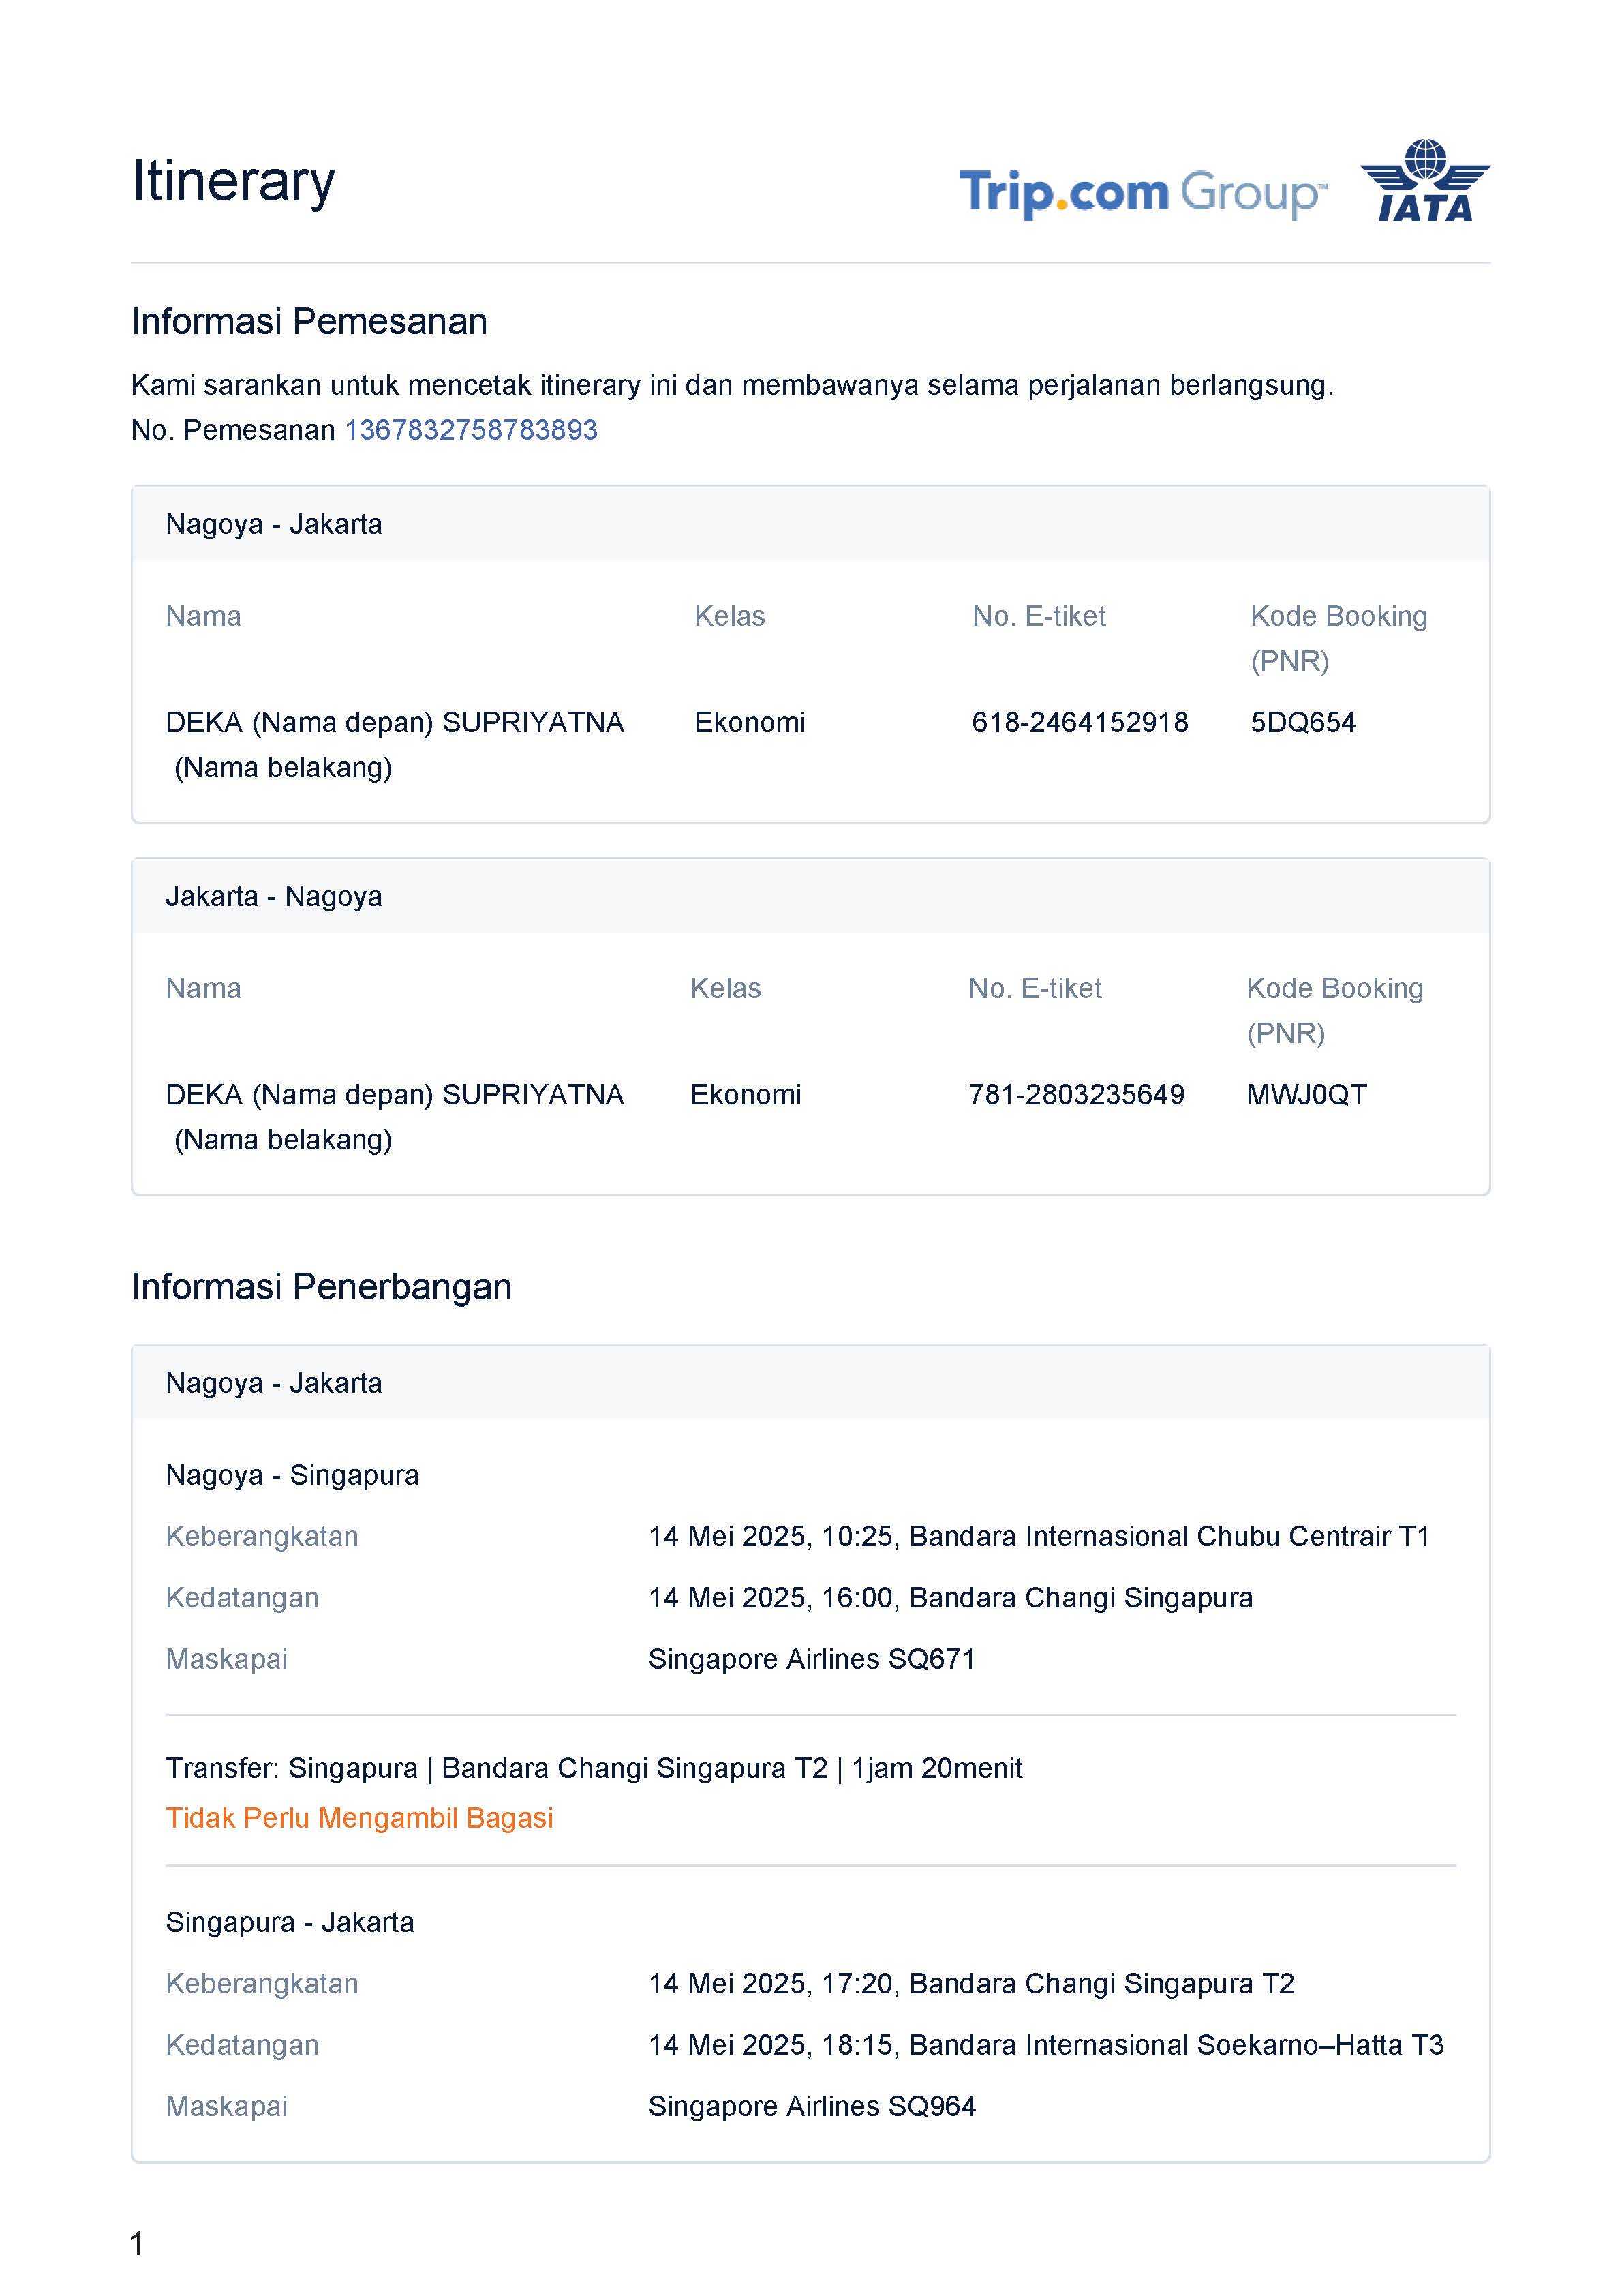Click the 10:25 Chubu Centrair departure detail
This screenshot has width=1622, height=2296.
click(x=1038, y=1536)
